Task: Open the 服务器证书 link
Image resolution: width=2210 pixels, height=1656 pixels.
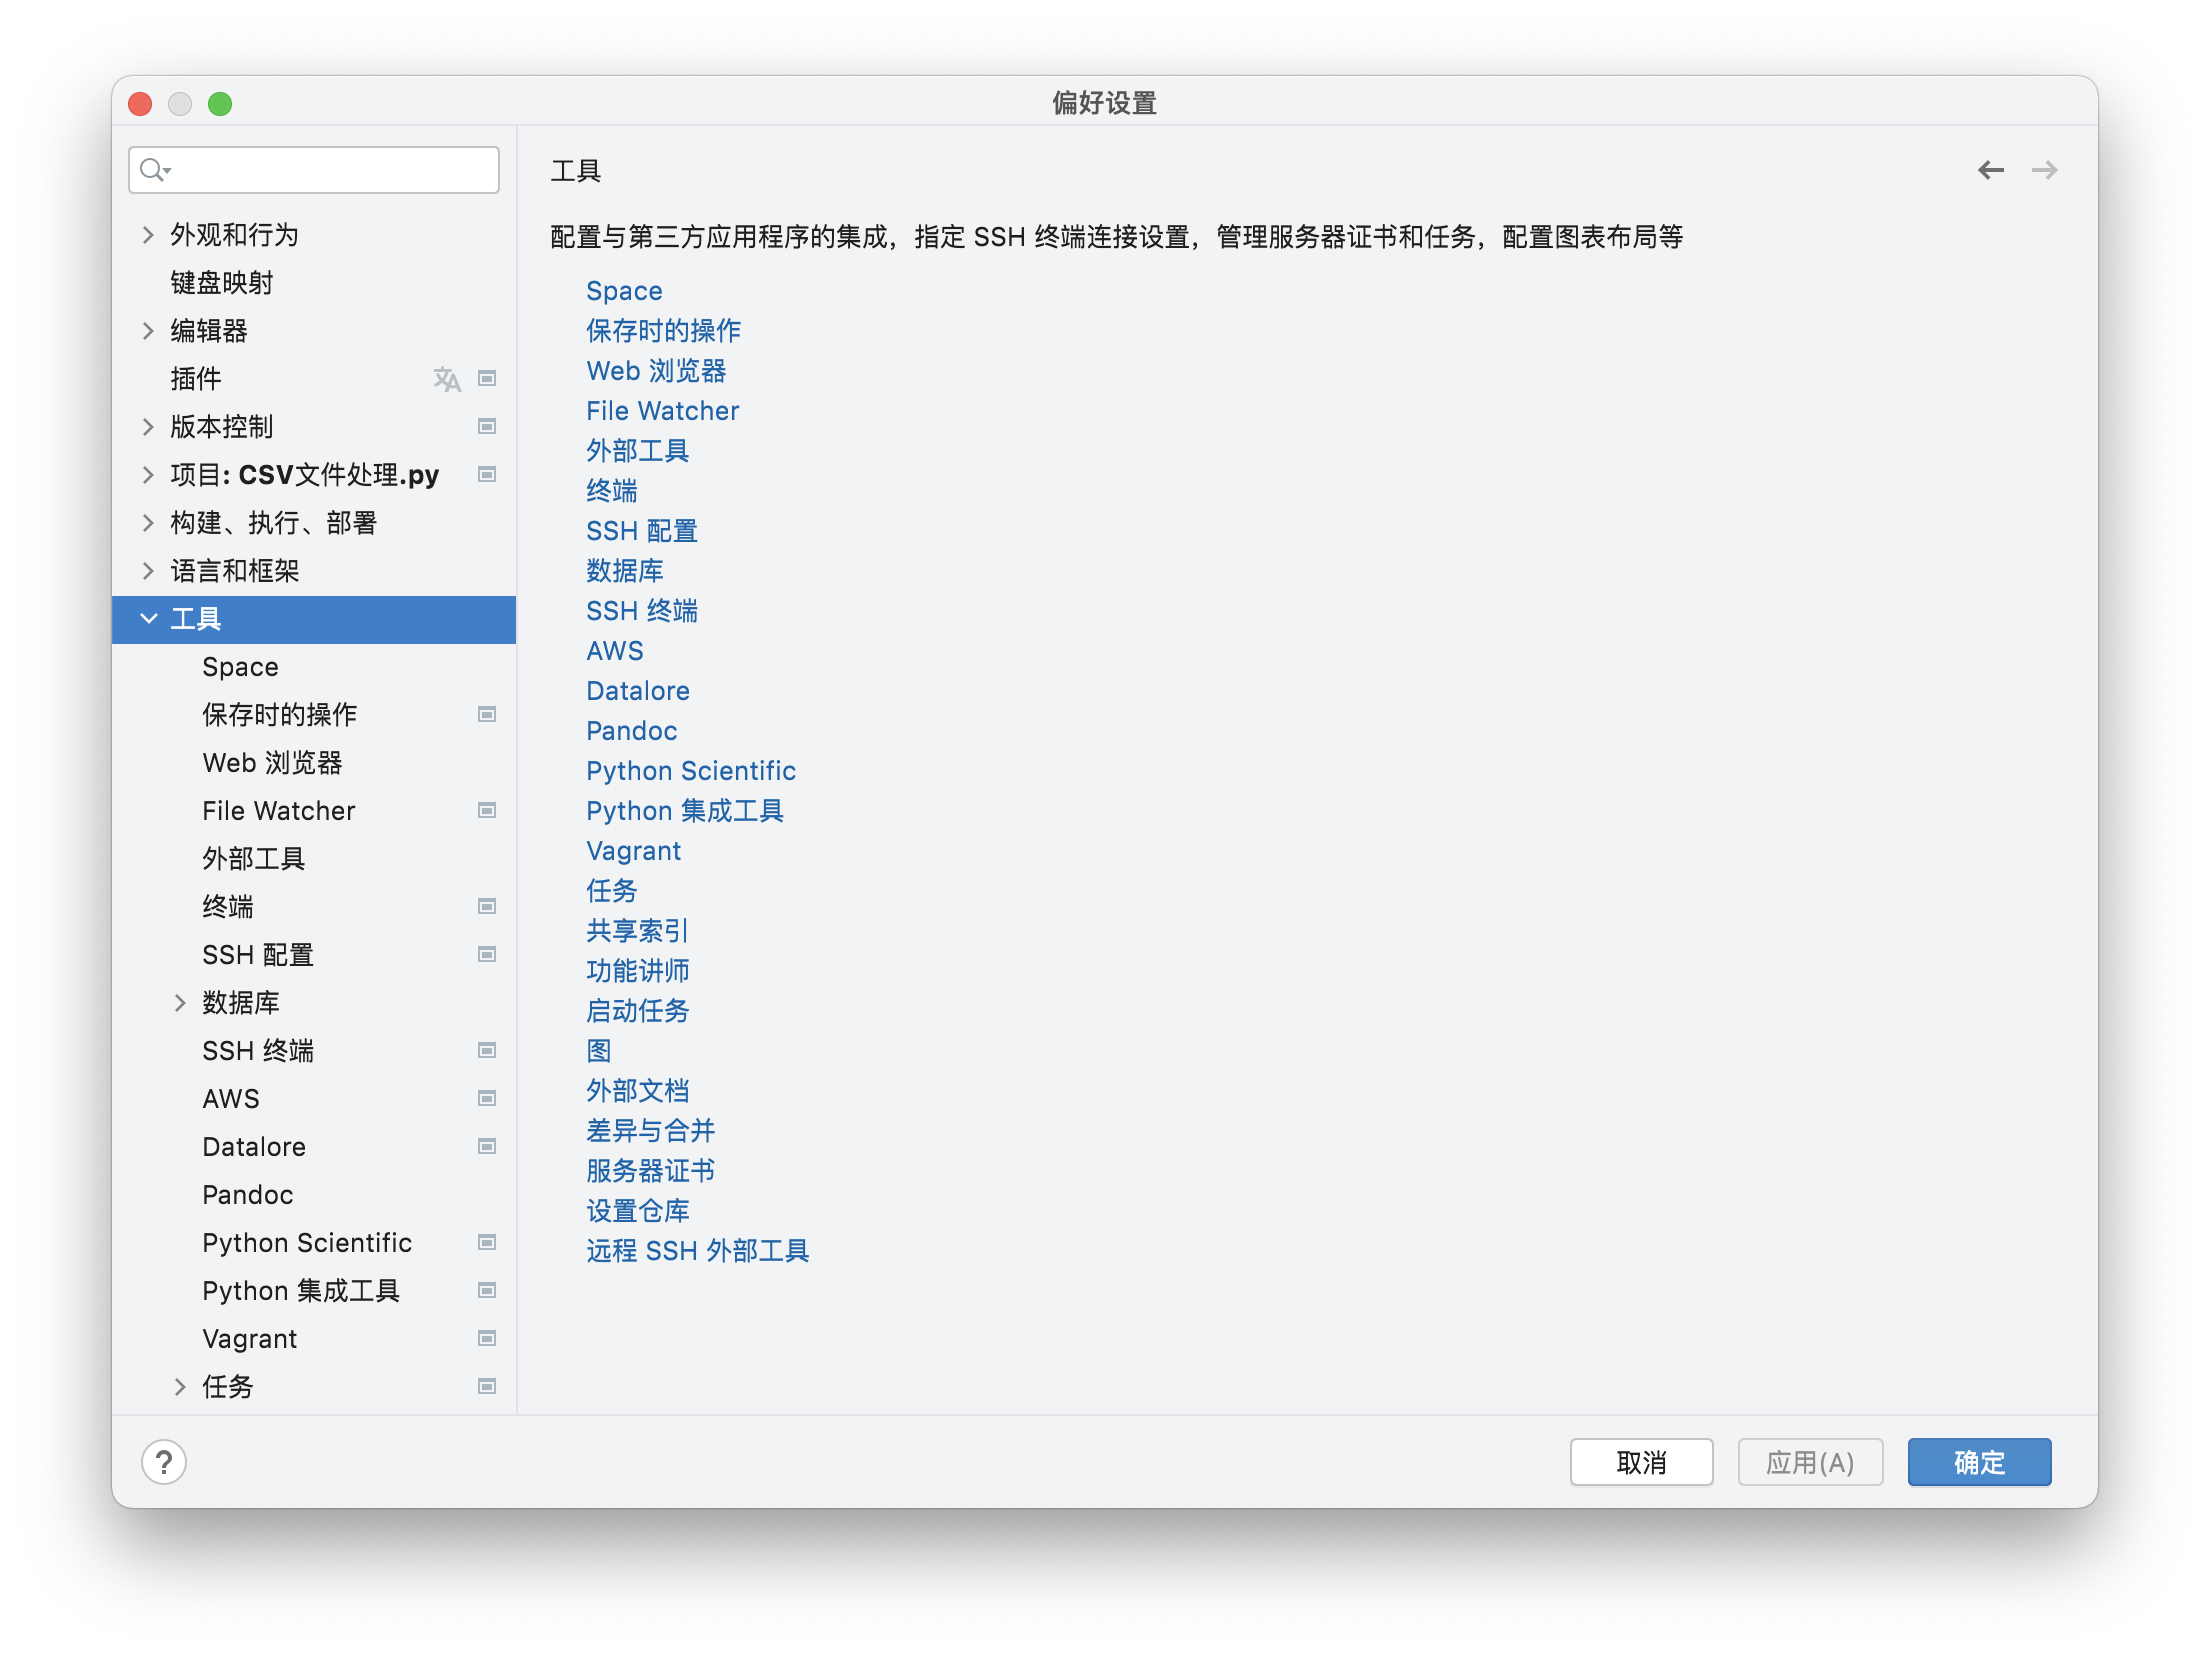Action: 650,1171
